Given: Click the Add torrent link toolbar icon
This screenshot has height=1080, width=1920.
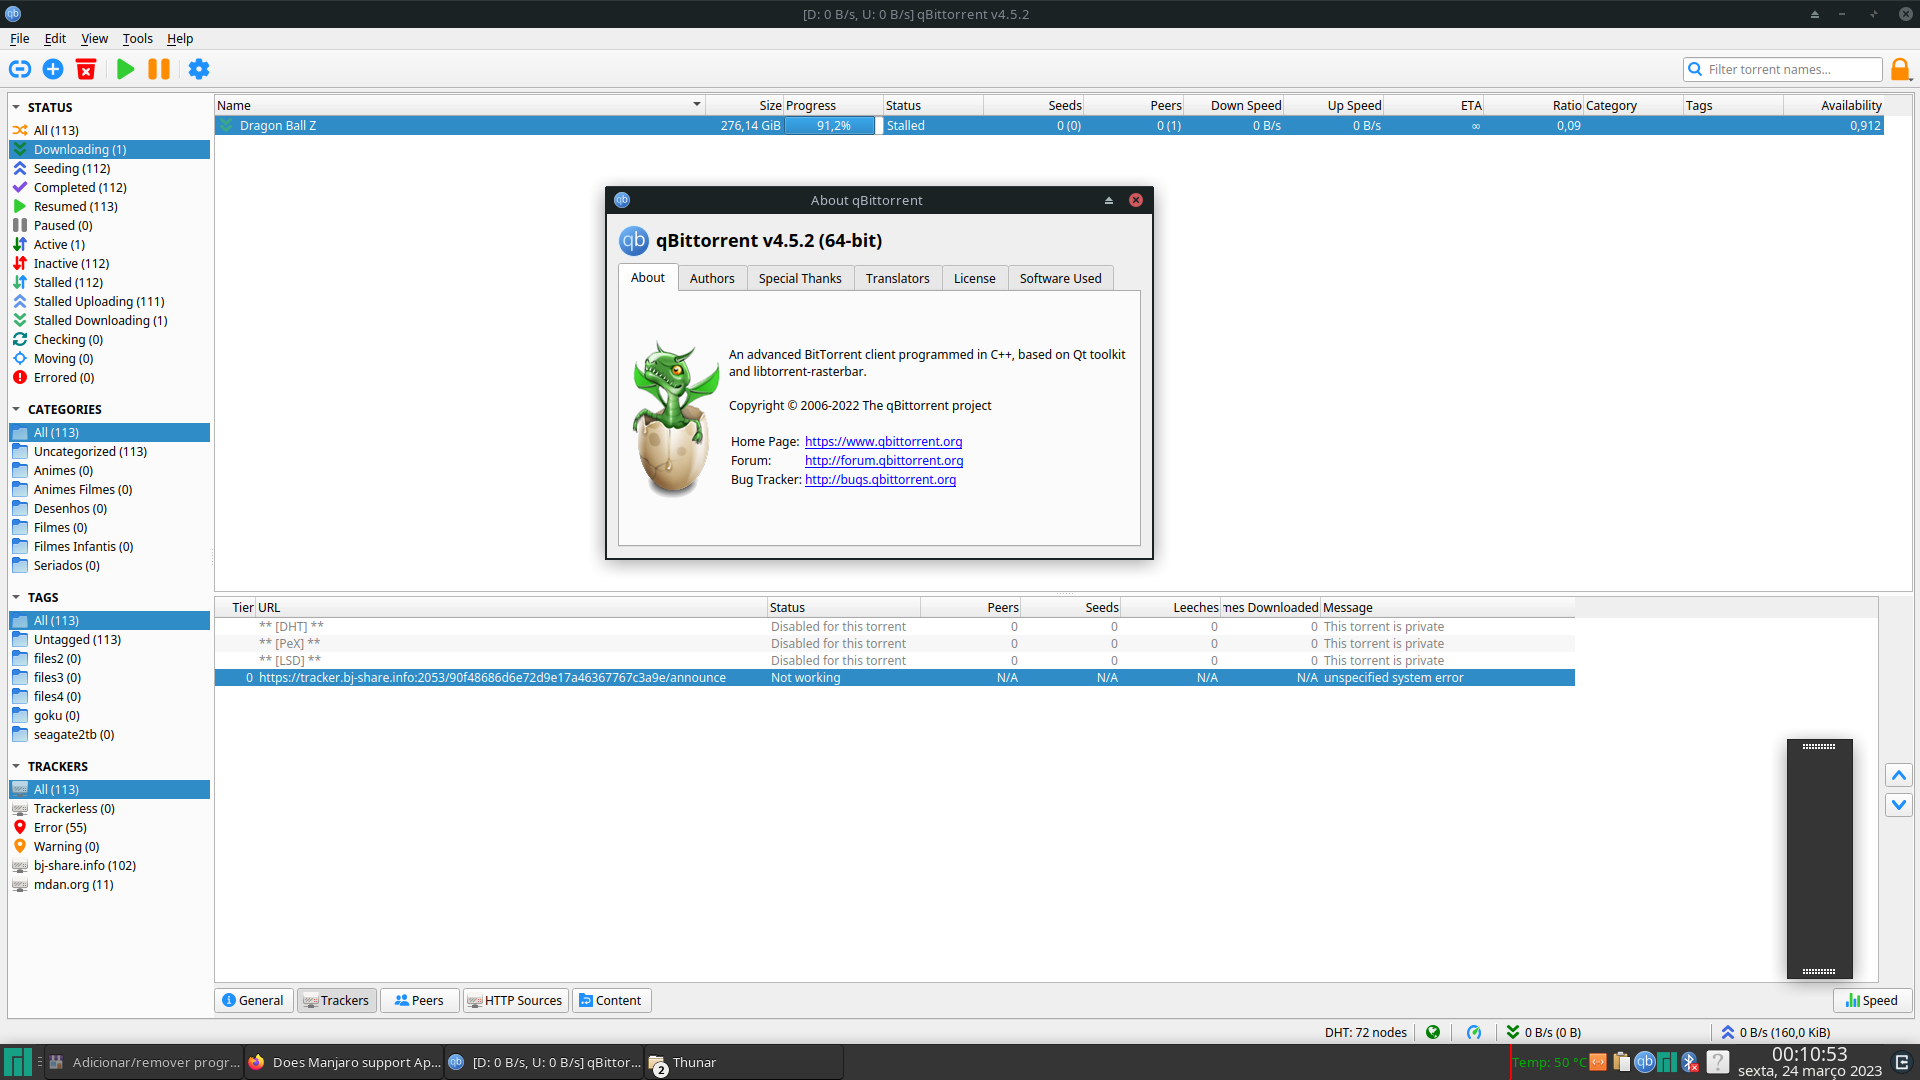Looking at the screenshot, I should (x=20, y=69).
